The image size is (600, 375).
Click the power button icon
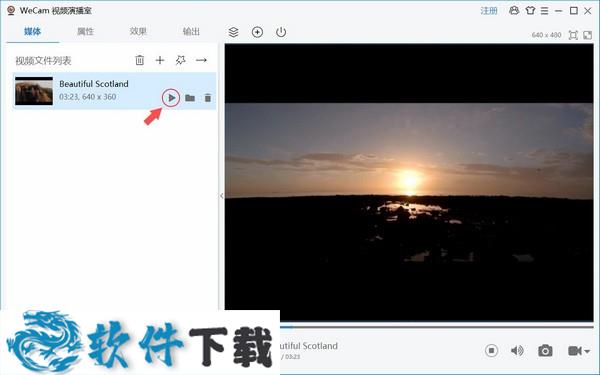(x=281, y=32)
